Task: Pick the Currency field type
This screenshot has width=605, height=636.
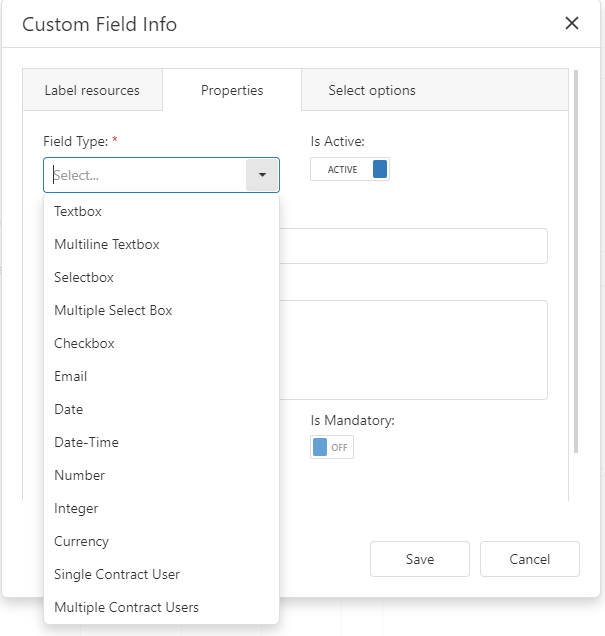Action: 161,541
